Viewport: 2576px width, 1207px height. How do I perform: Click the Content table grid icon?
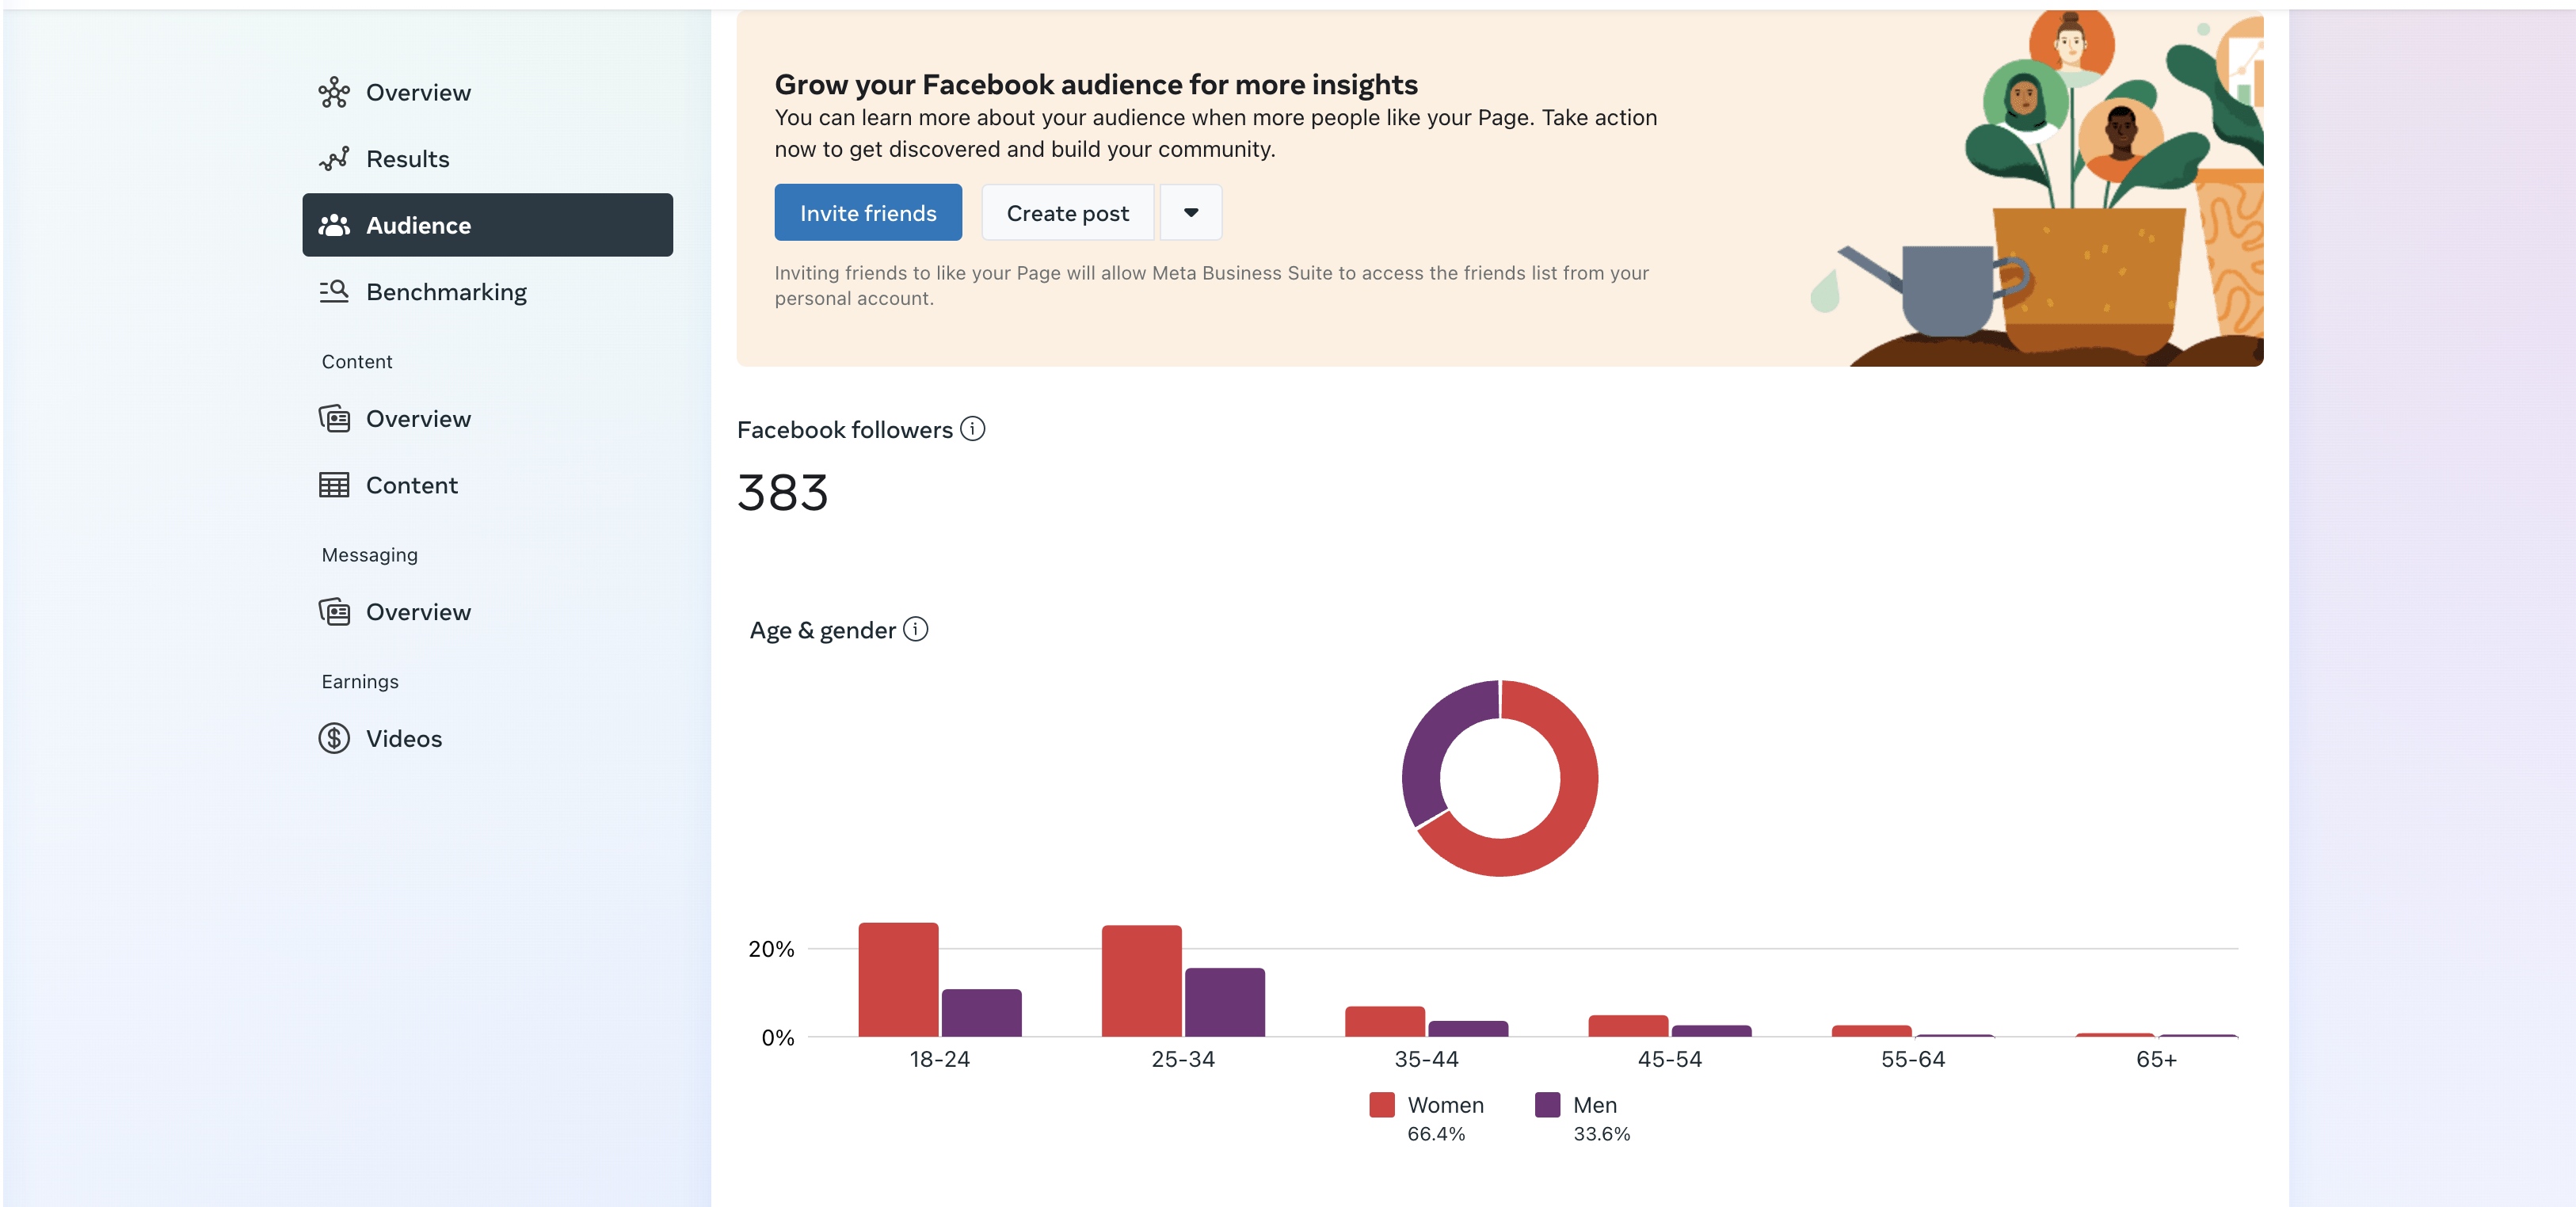pos(334,485)
